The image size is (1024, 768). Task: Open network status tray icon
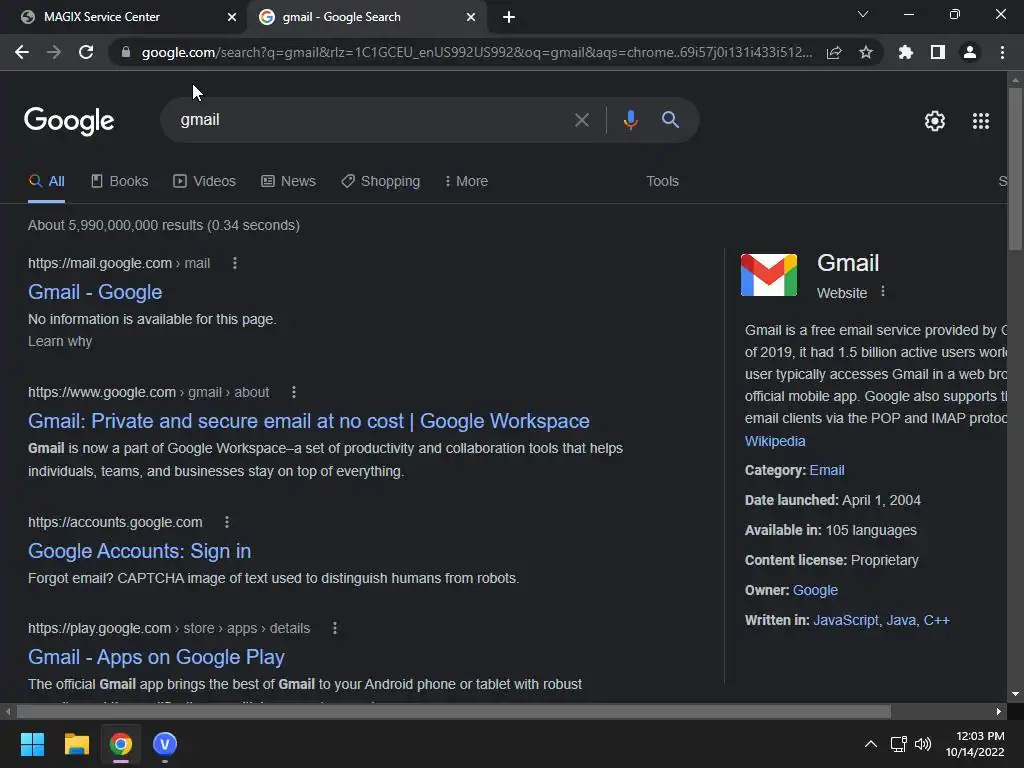tap(899, 744)
